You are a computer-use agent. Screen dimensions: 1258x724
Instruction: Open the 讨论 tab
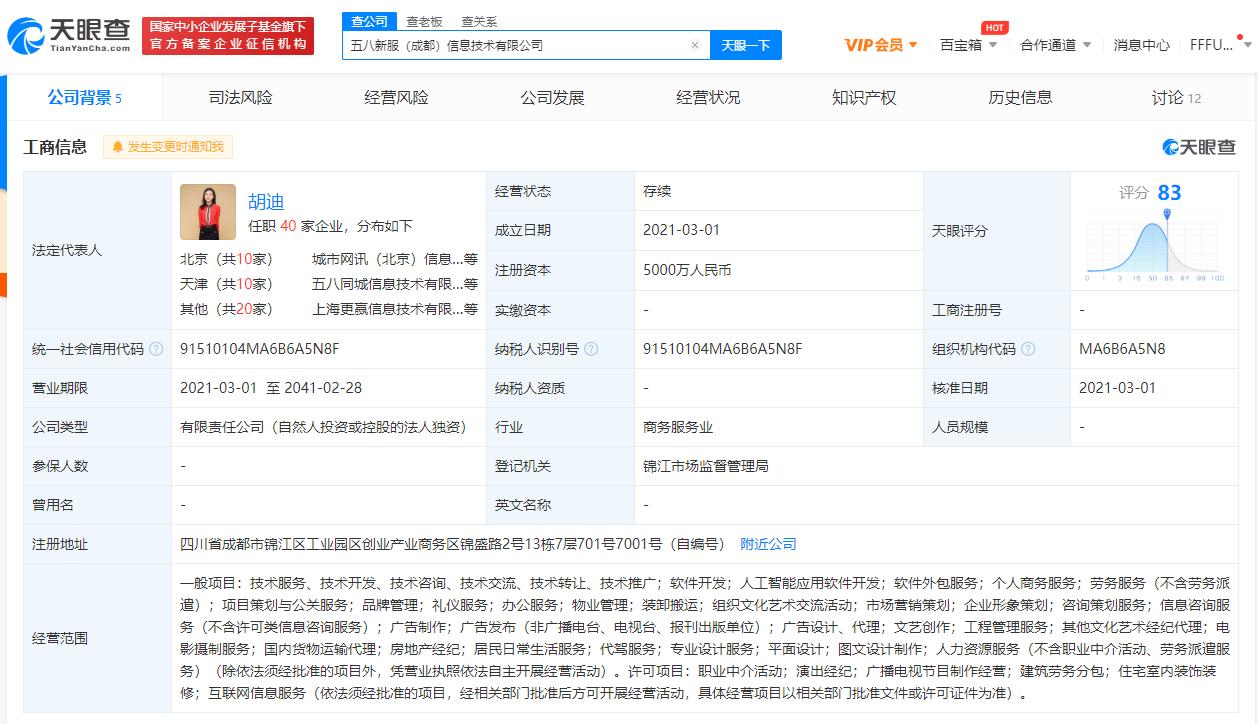point(1176,97)
